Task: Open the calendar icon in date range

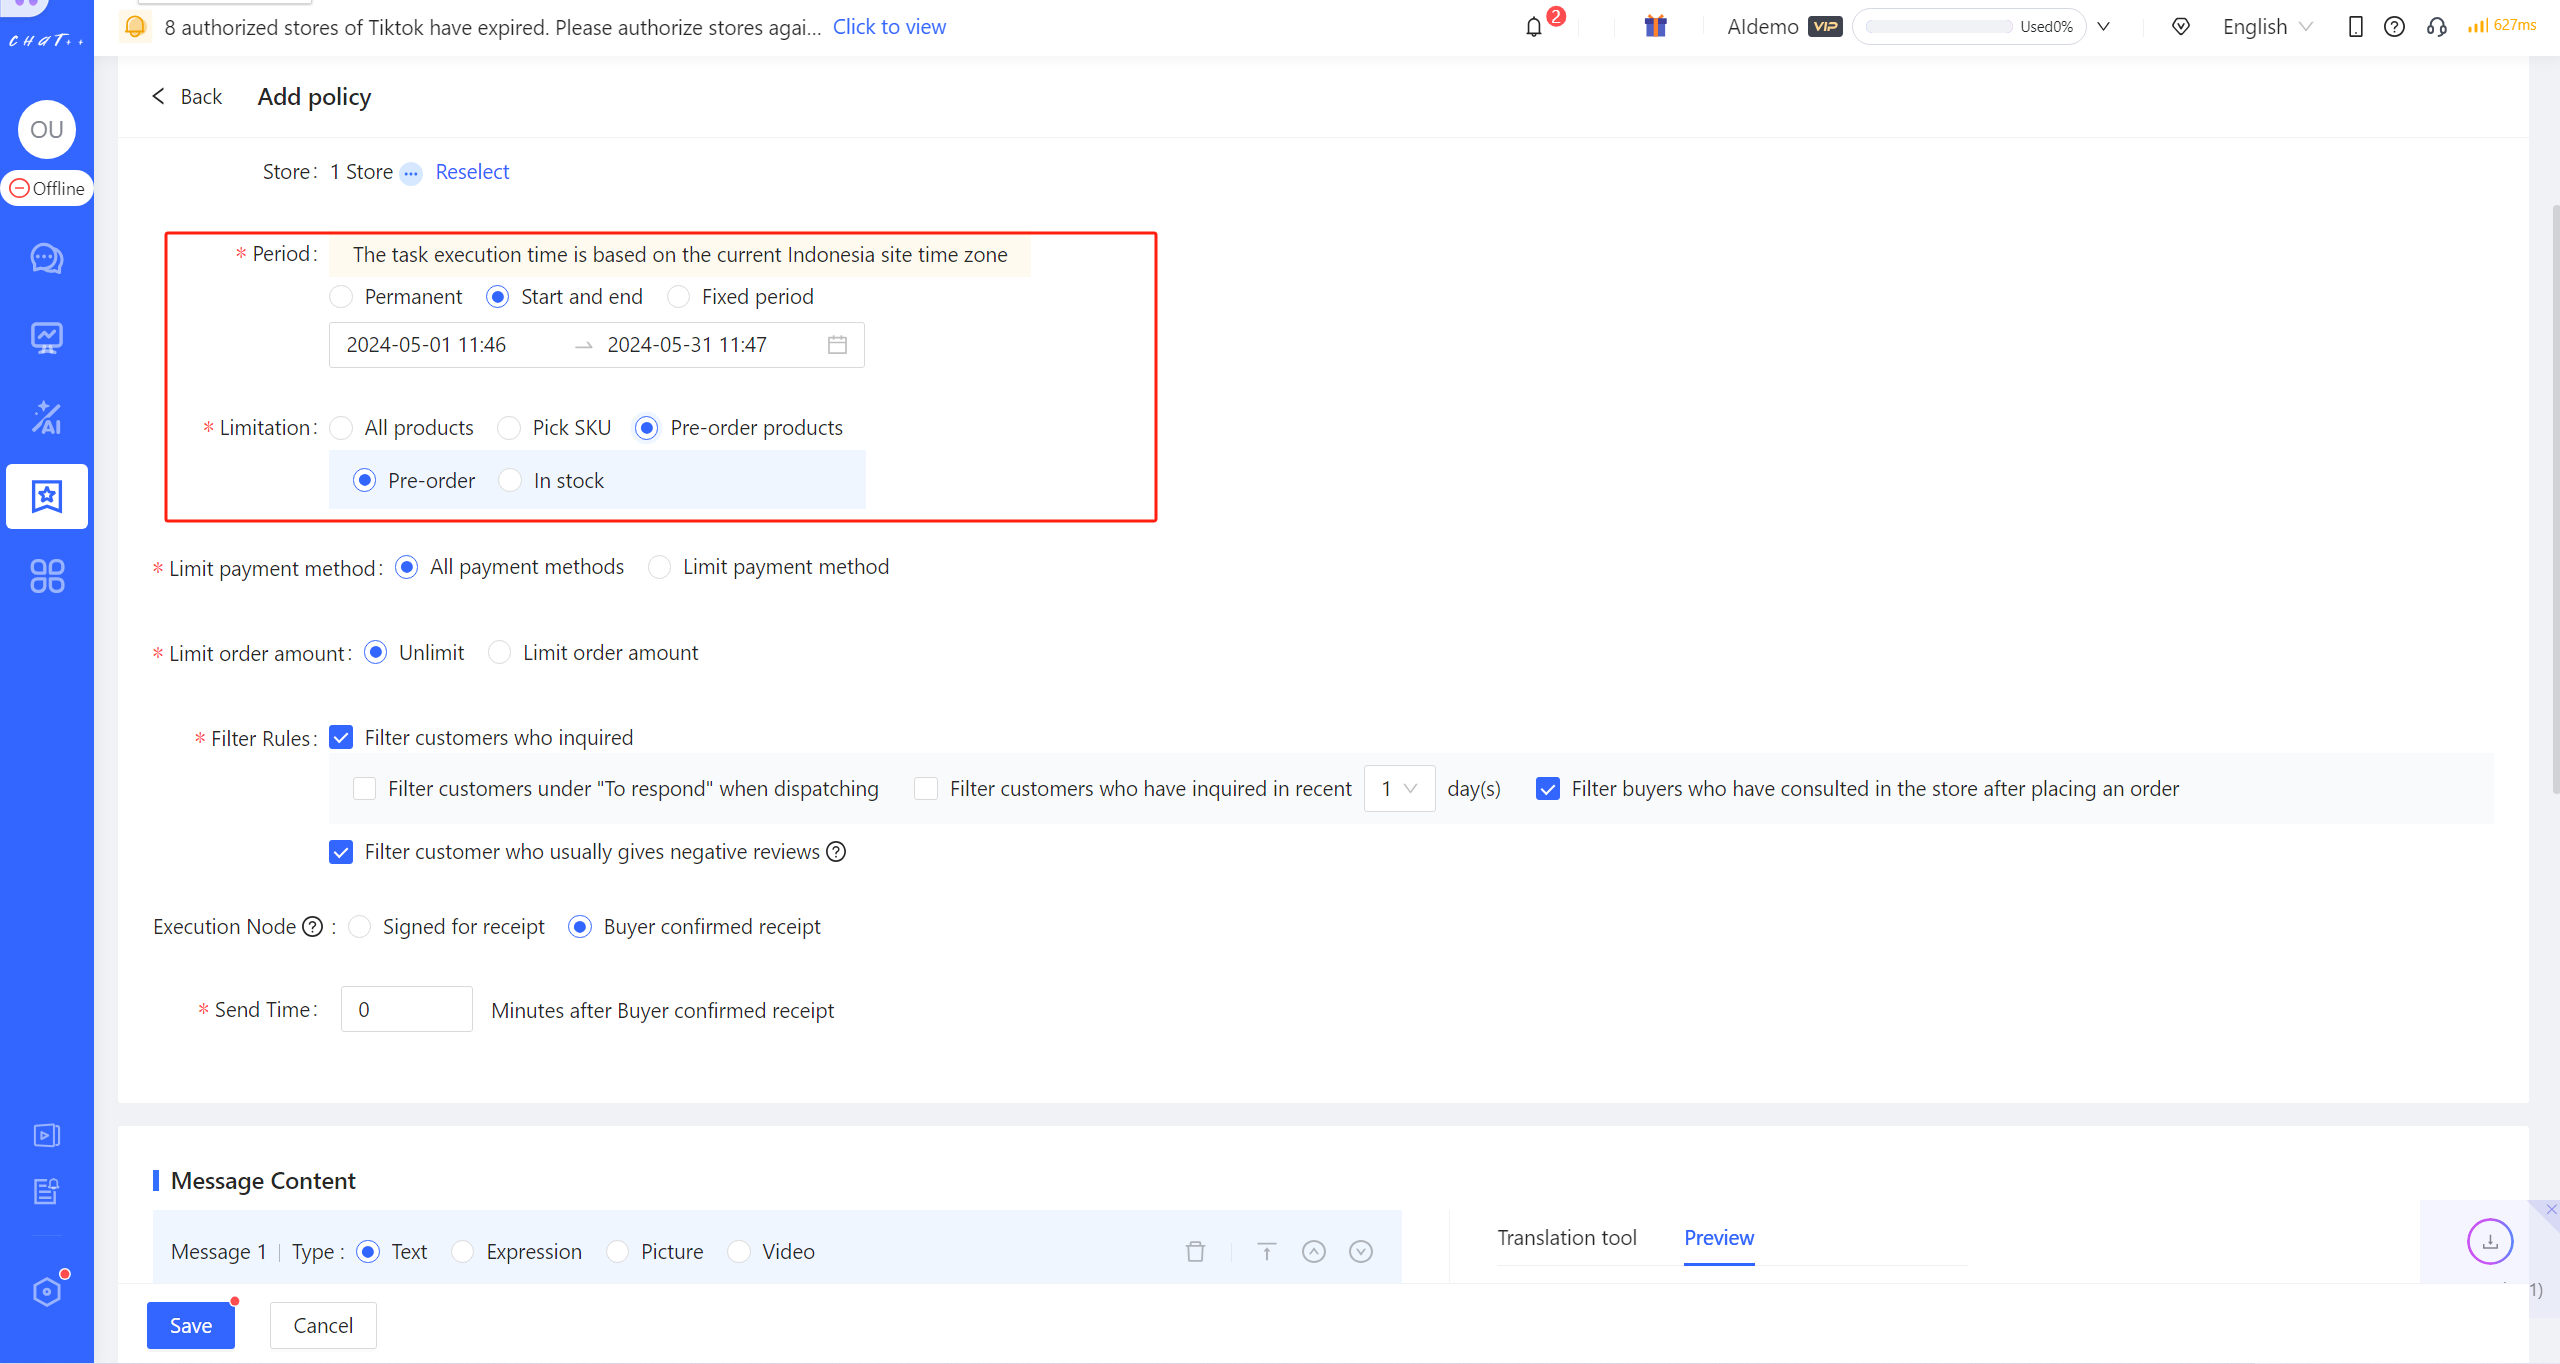Action: (x=837, y=345)
